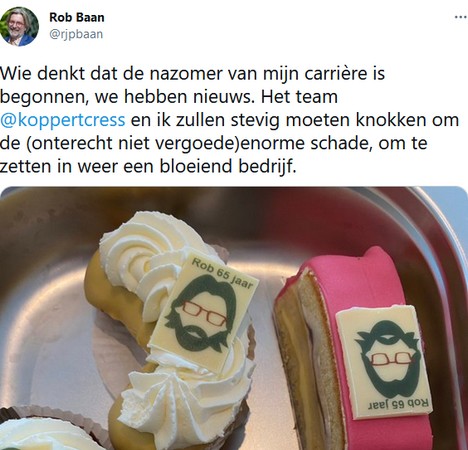The width and height of the screenshot is (468, 450).
Task: Select the upside-down 'Rob 65 jaar' plaque
Action: click(x=384, y=361)
